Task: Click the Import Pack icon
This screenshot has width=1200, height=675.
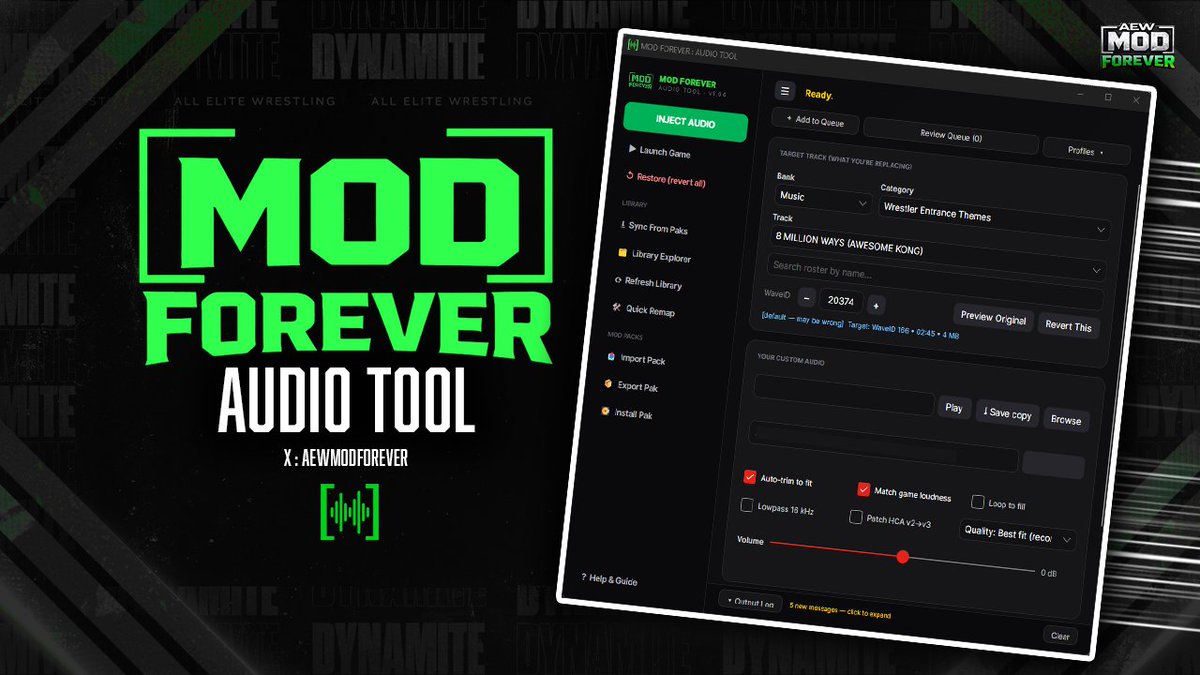Action: (x=611, y=357)
